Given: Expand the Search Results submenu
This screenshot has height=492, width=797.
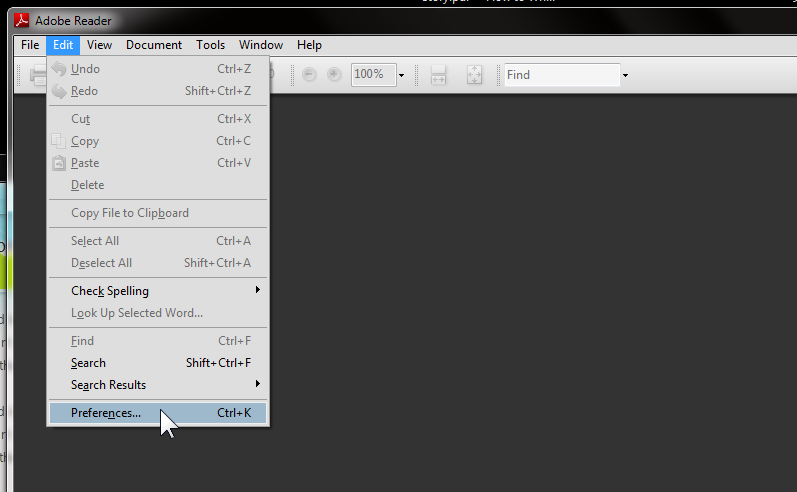Looking at the screenshot, I should tap(158, 385).
